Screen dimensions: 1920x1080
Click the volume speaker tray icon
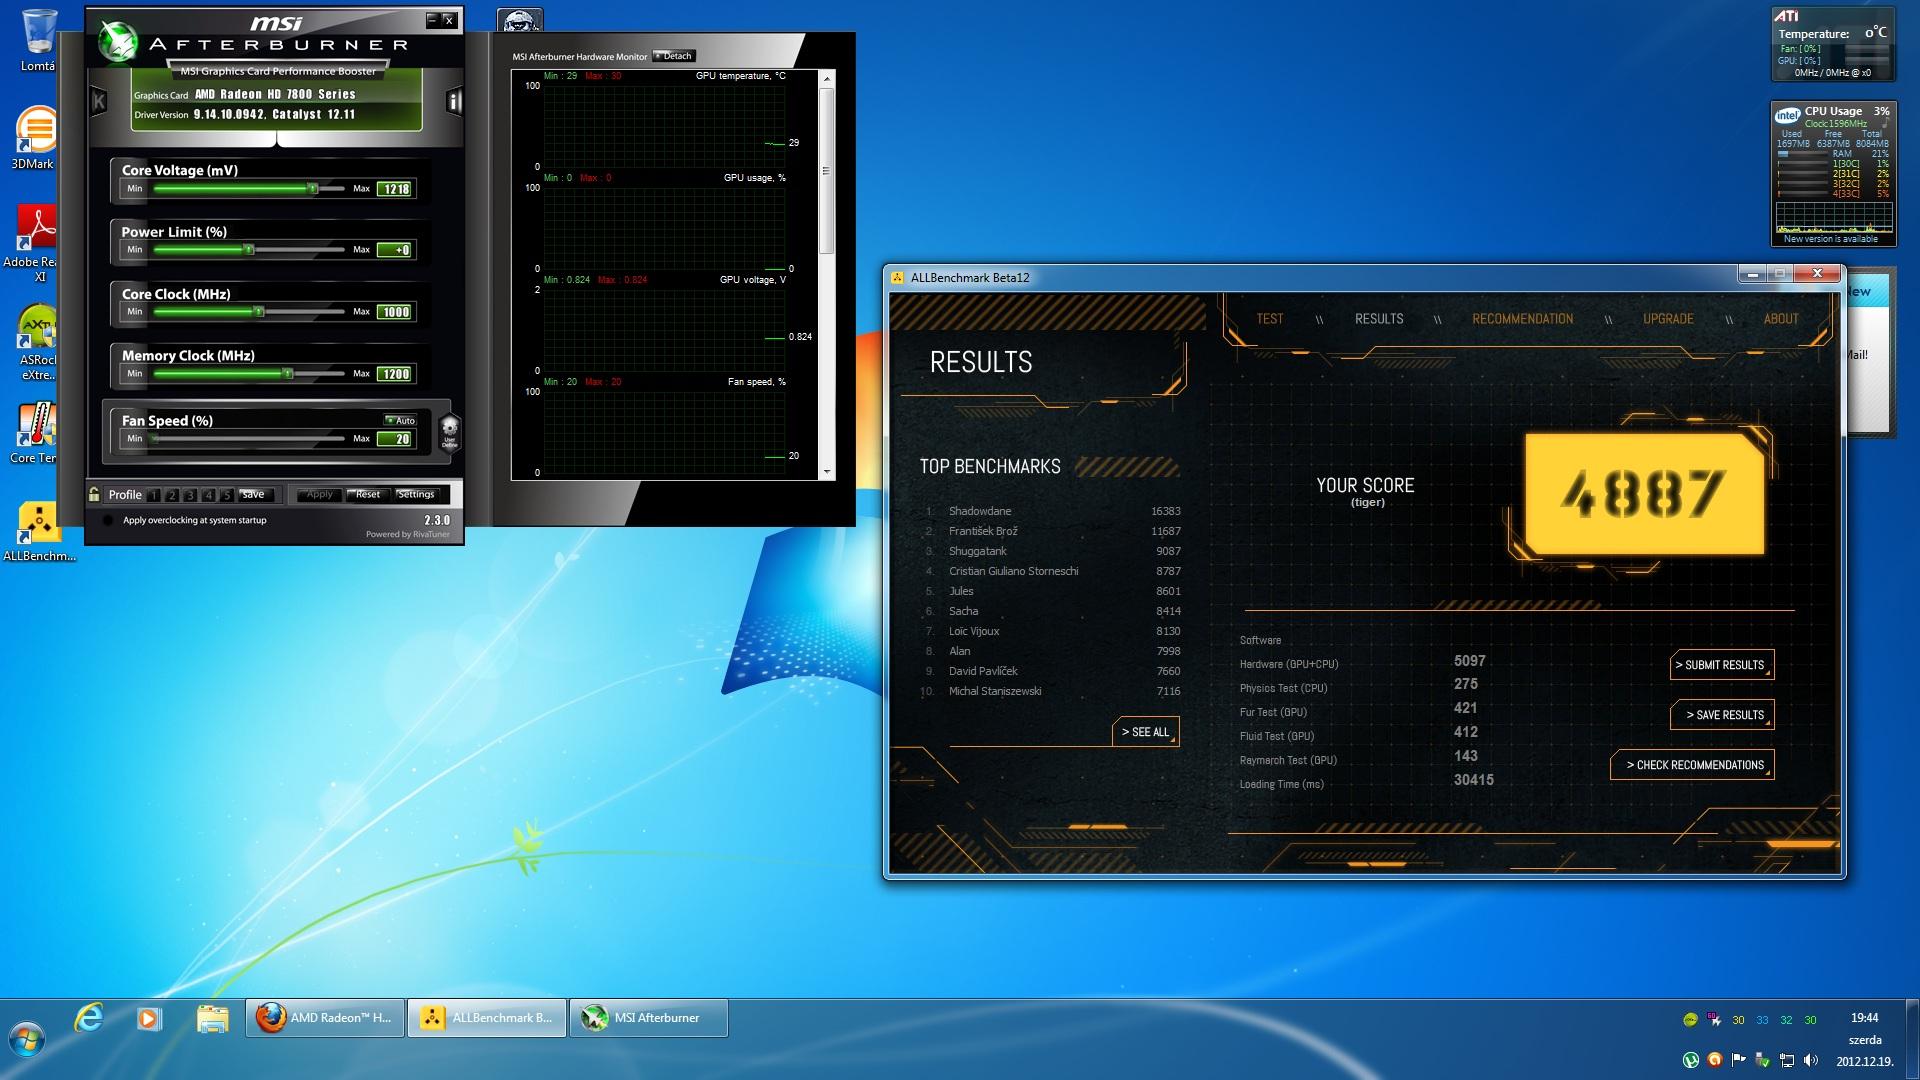click(1812, 1061)
